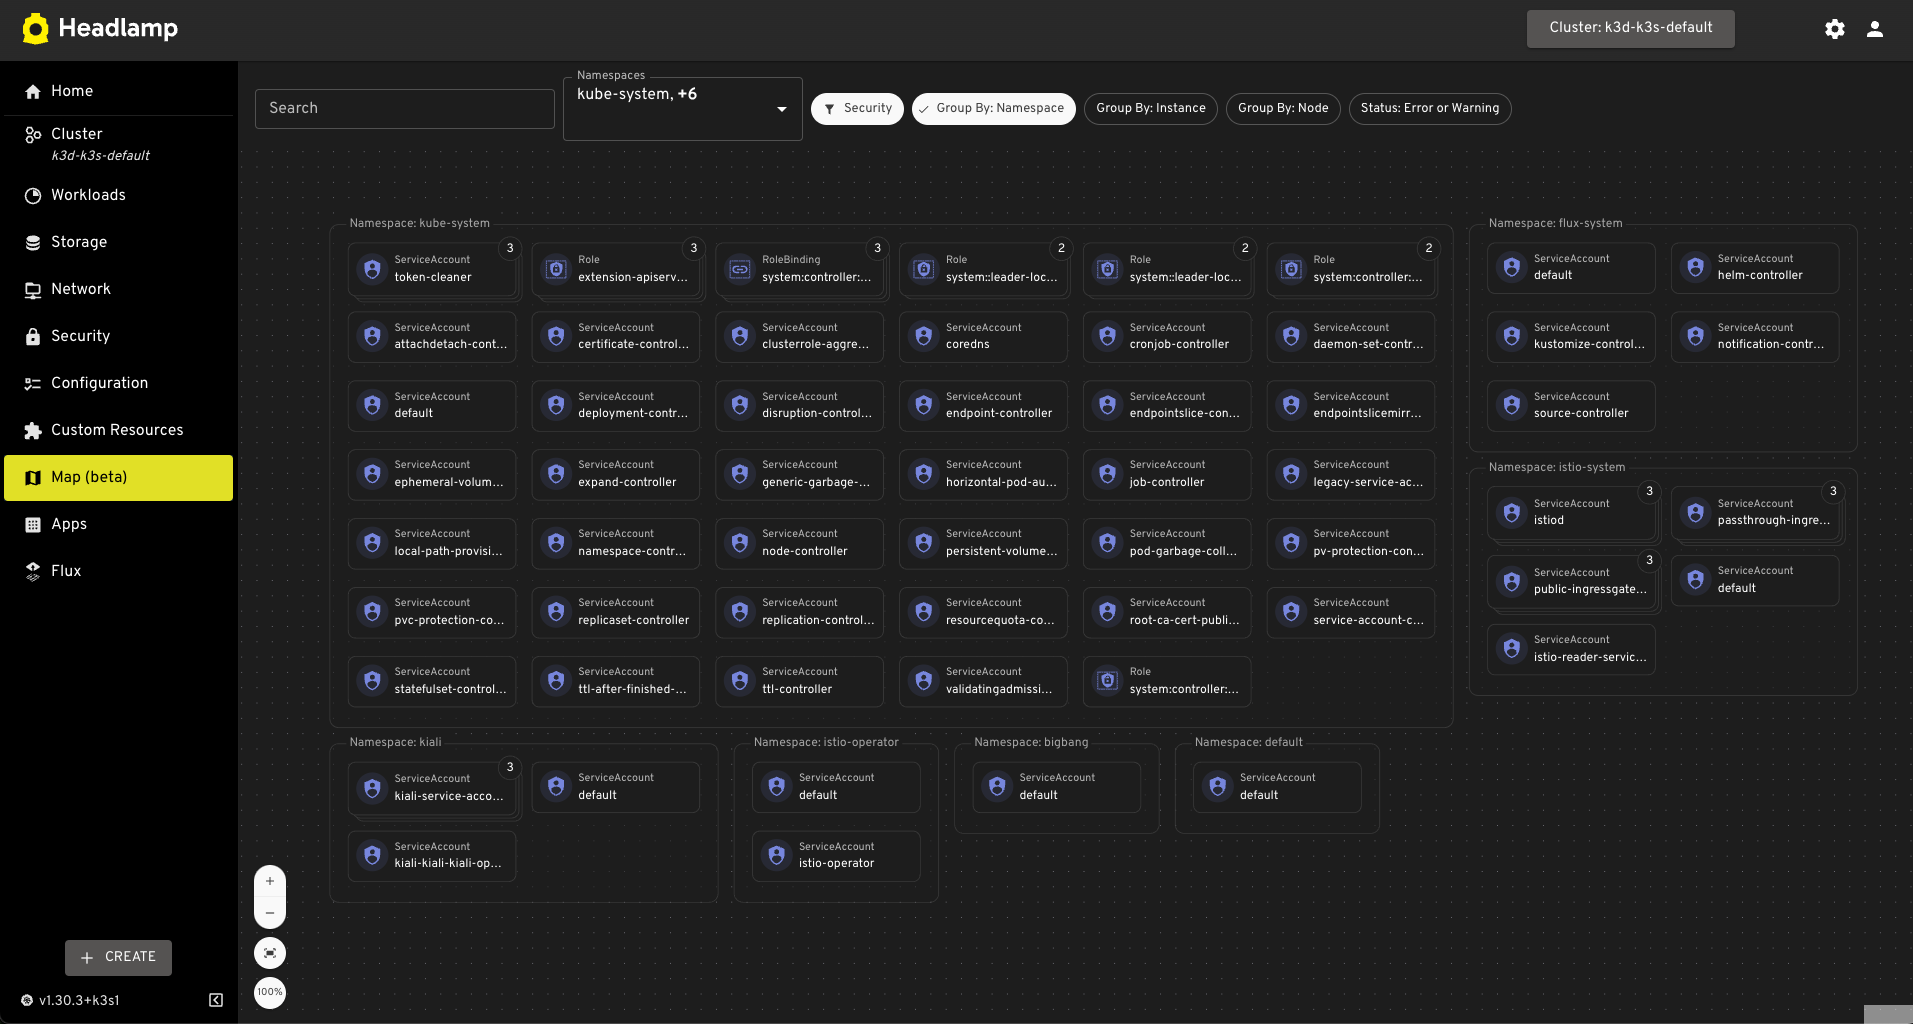Image resolution: width=1913 pixels, height=1024 pixels.
Task: Click the user account icon
Action: [x=1874, y=29]
